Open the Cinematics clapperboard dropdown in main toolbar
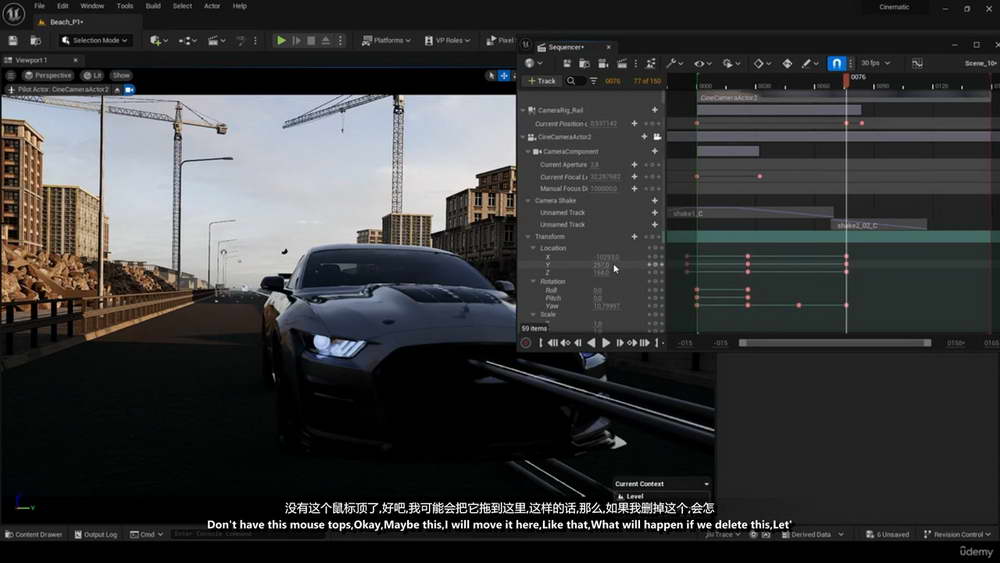This screenshot has height=563, width=1000. (x=216, y=40)
